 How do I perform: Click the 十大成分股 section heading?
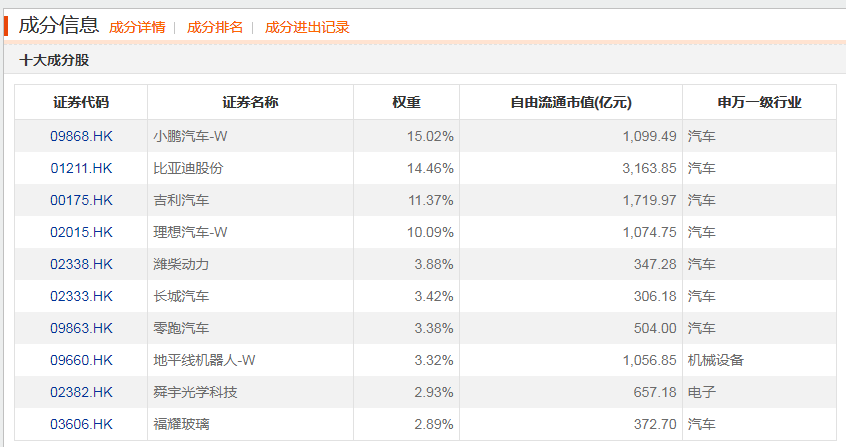click(x=54, y=61)
